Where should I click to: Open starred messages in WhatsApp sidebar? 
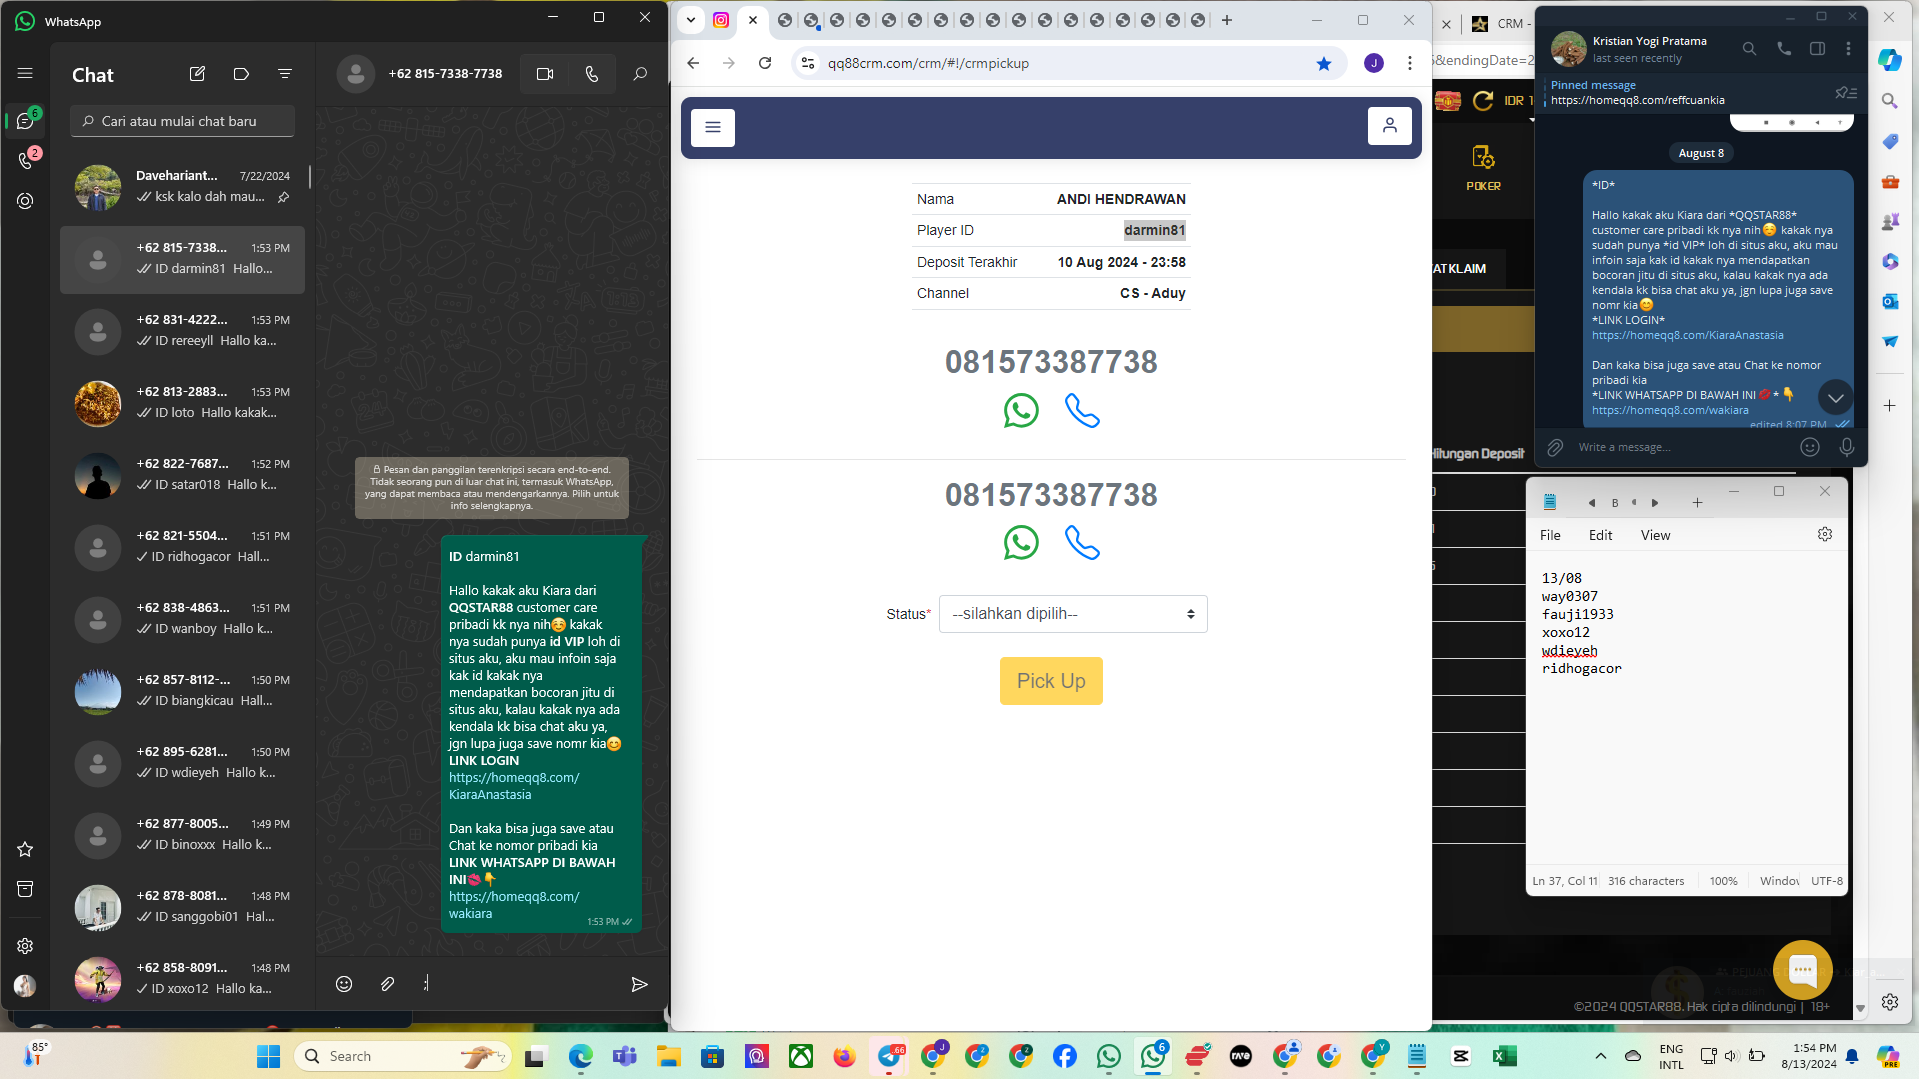coord(25,849)
